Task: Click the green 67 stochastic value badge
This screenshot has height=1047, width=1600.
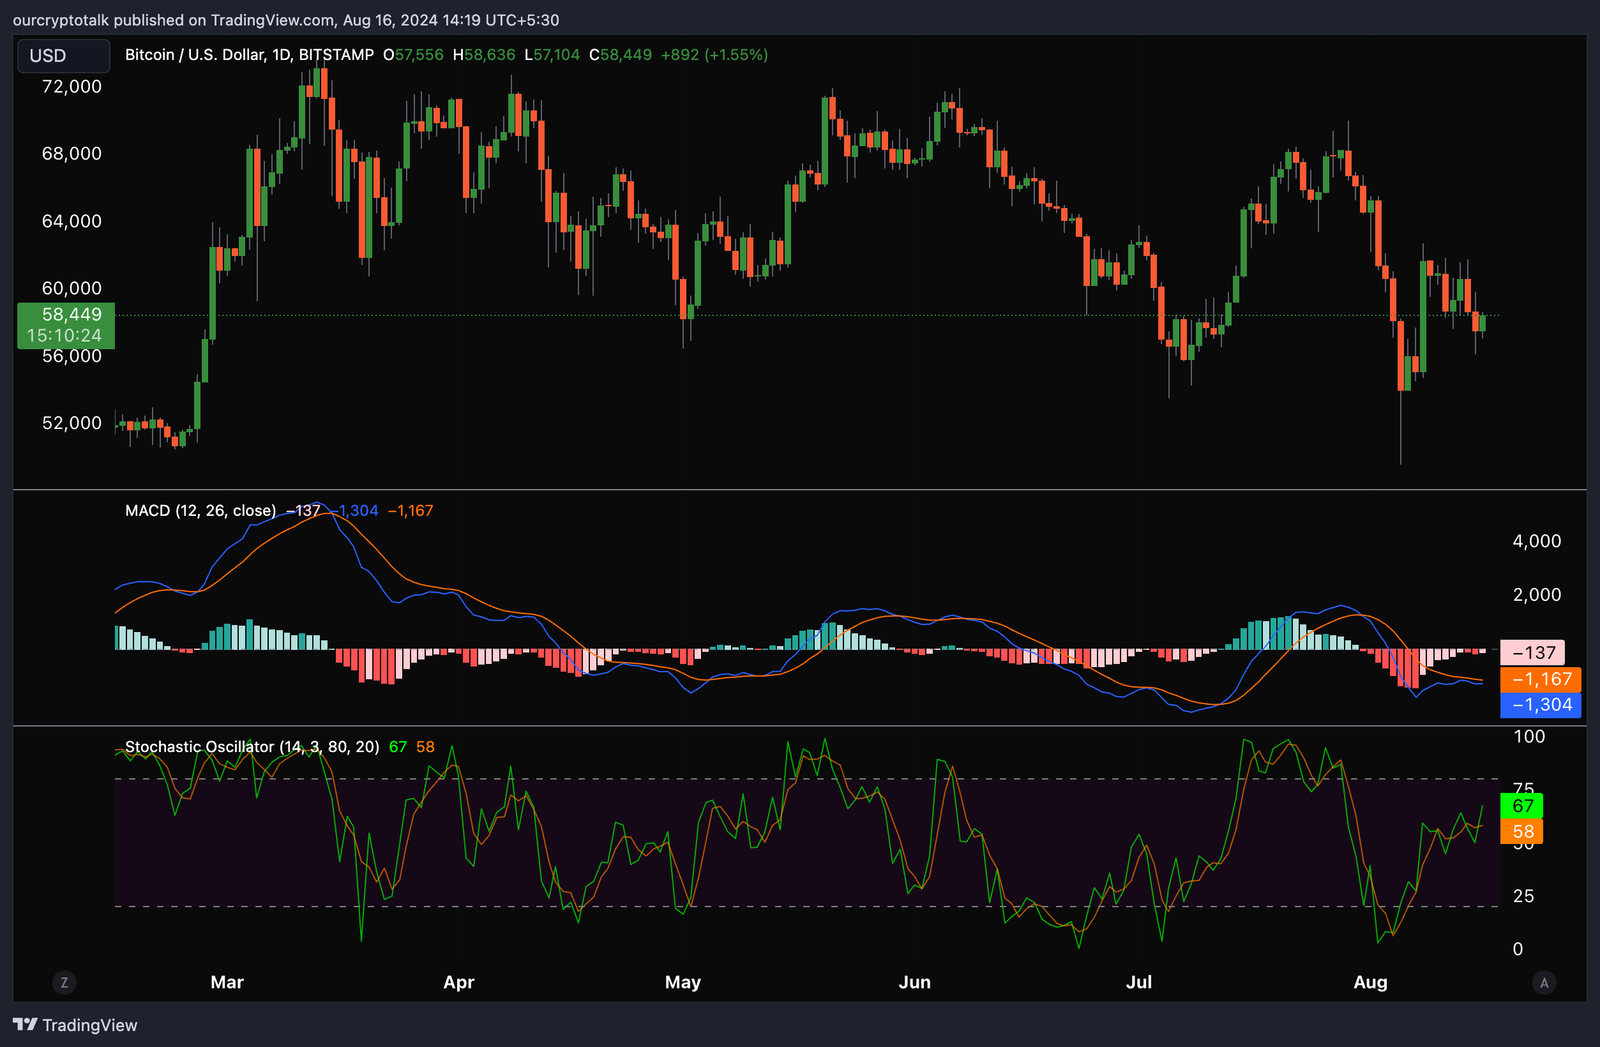Action: [x=1521, y=806]
